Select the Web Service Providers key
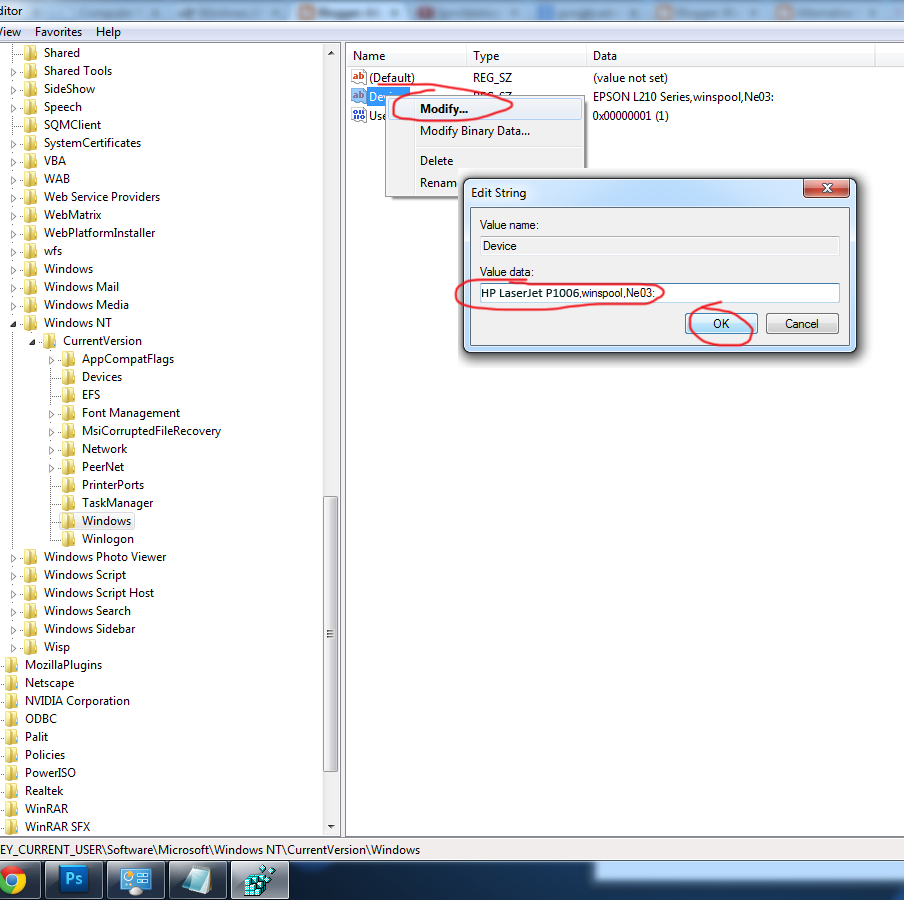This screenshot has height=900, width=904. 101,197
